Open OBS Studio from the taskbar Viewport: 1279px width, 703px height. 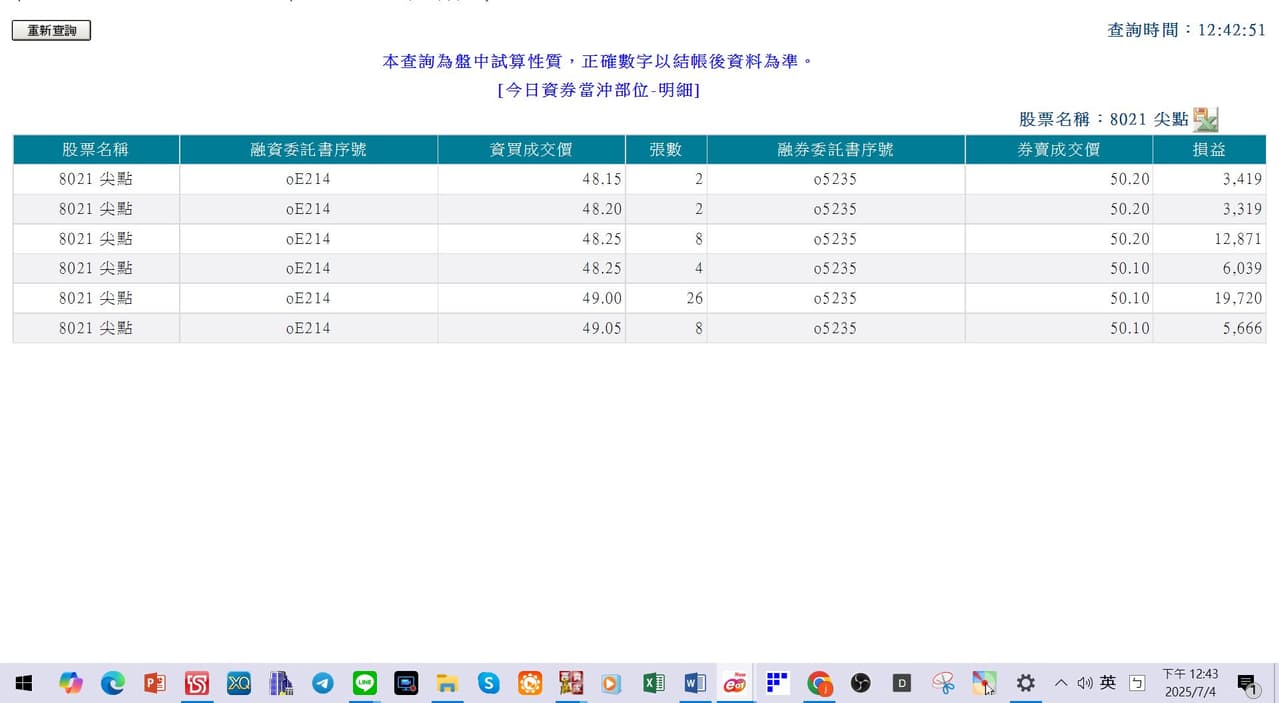(861, 683)
